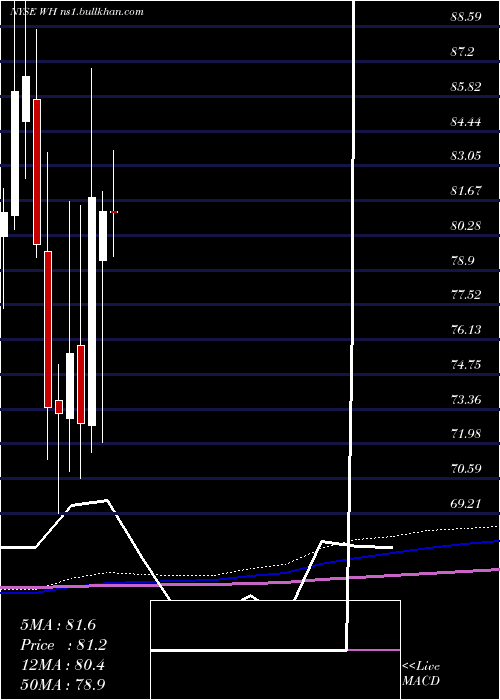The image size is (500, 700).
Task: Select the 69.21 price axis label
Action: [x=466, y=503]
